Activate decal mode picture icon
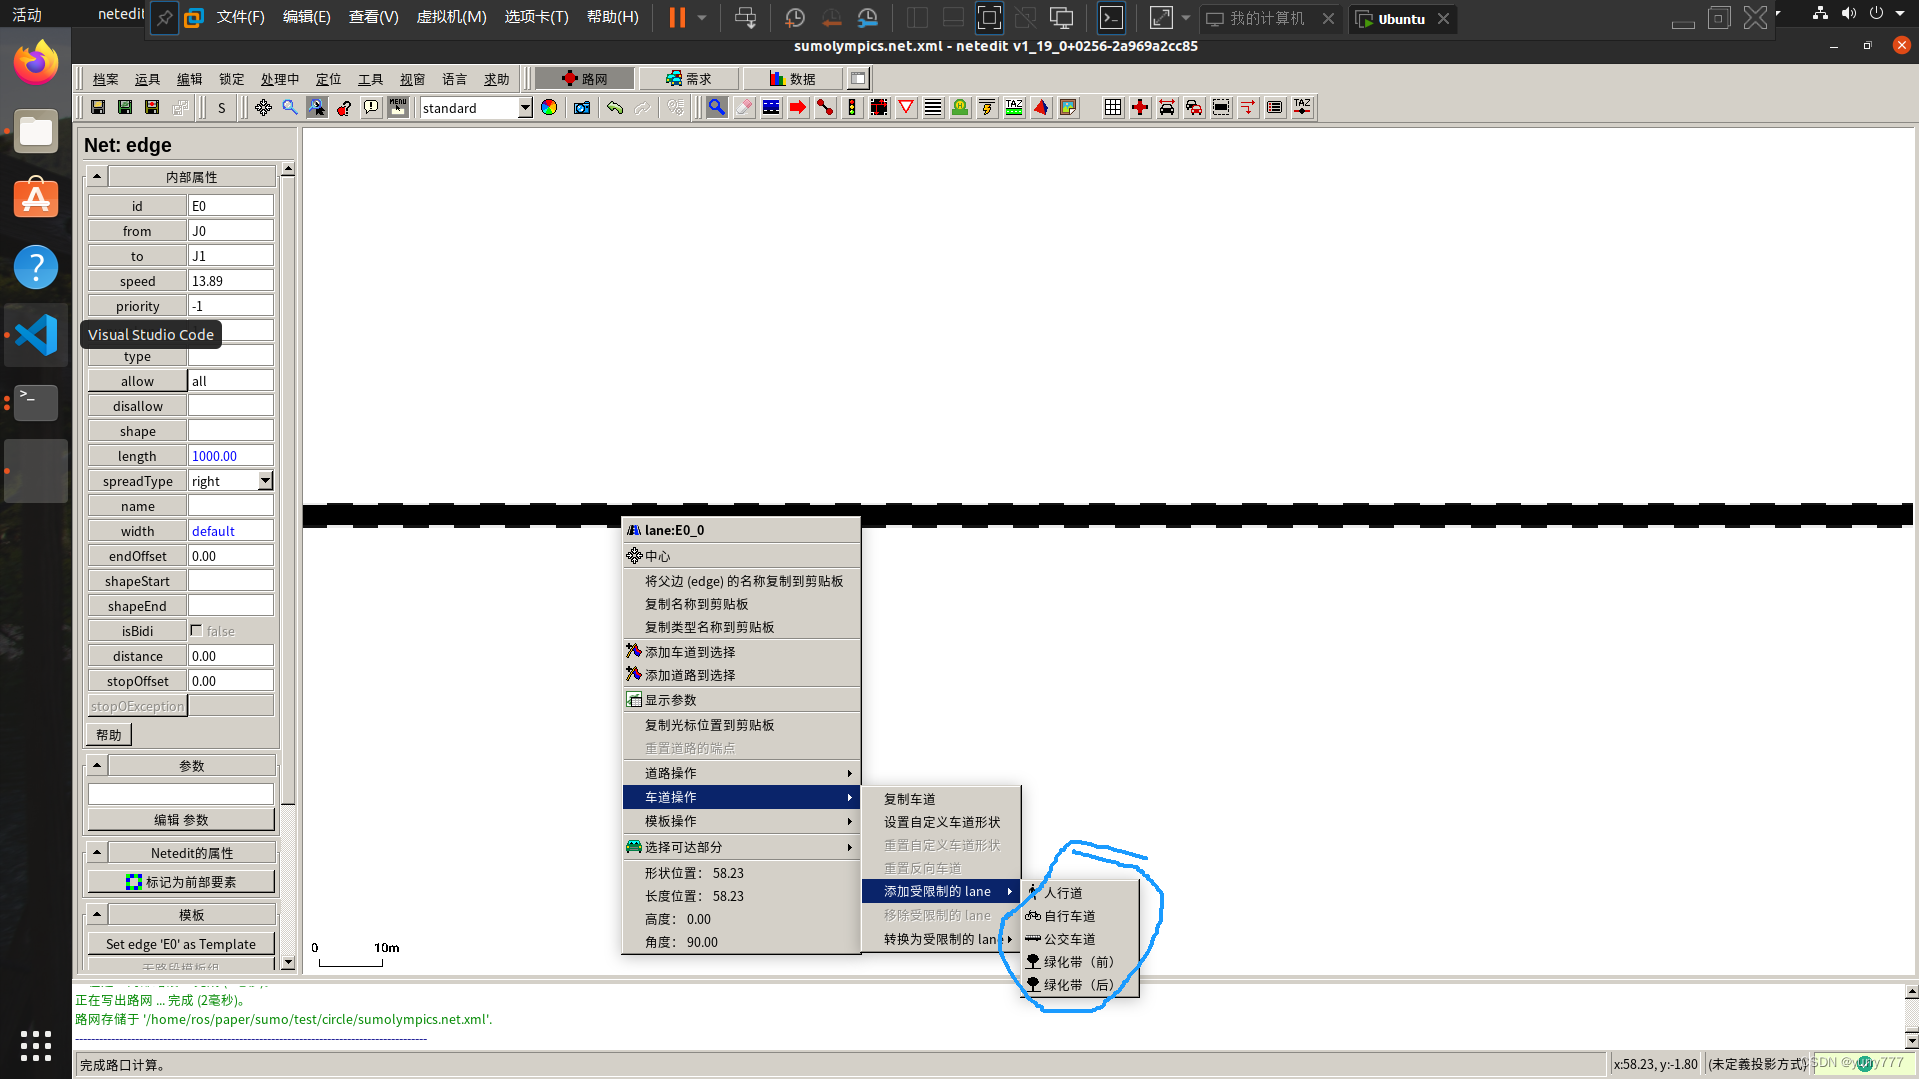 [1068, 108]
